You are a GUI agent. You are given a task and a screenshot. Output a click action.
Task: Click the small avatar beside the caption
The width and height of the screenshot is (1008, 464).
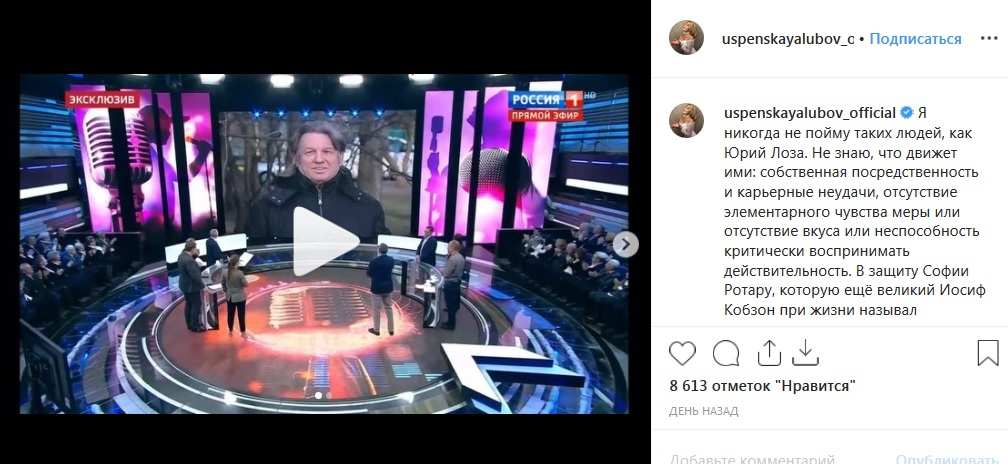(686, 120)
